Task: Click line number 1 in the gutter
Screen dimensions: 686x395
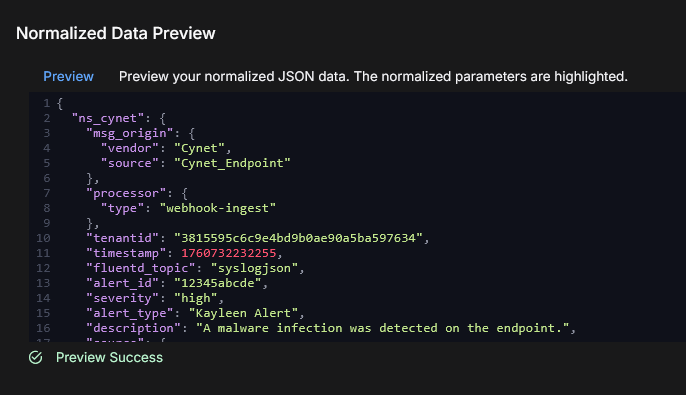Action: (x=46, y=103)
